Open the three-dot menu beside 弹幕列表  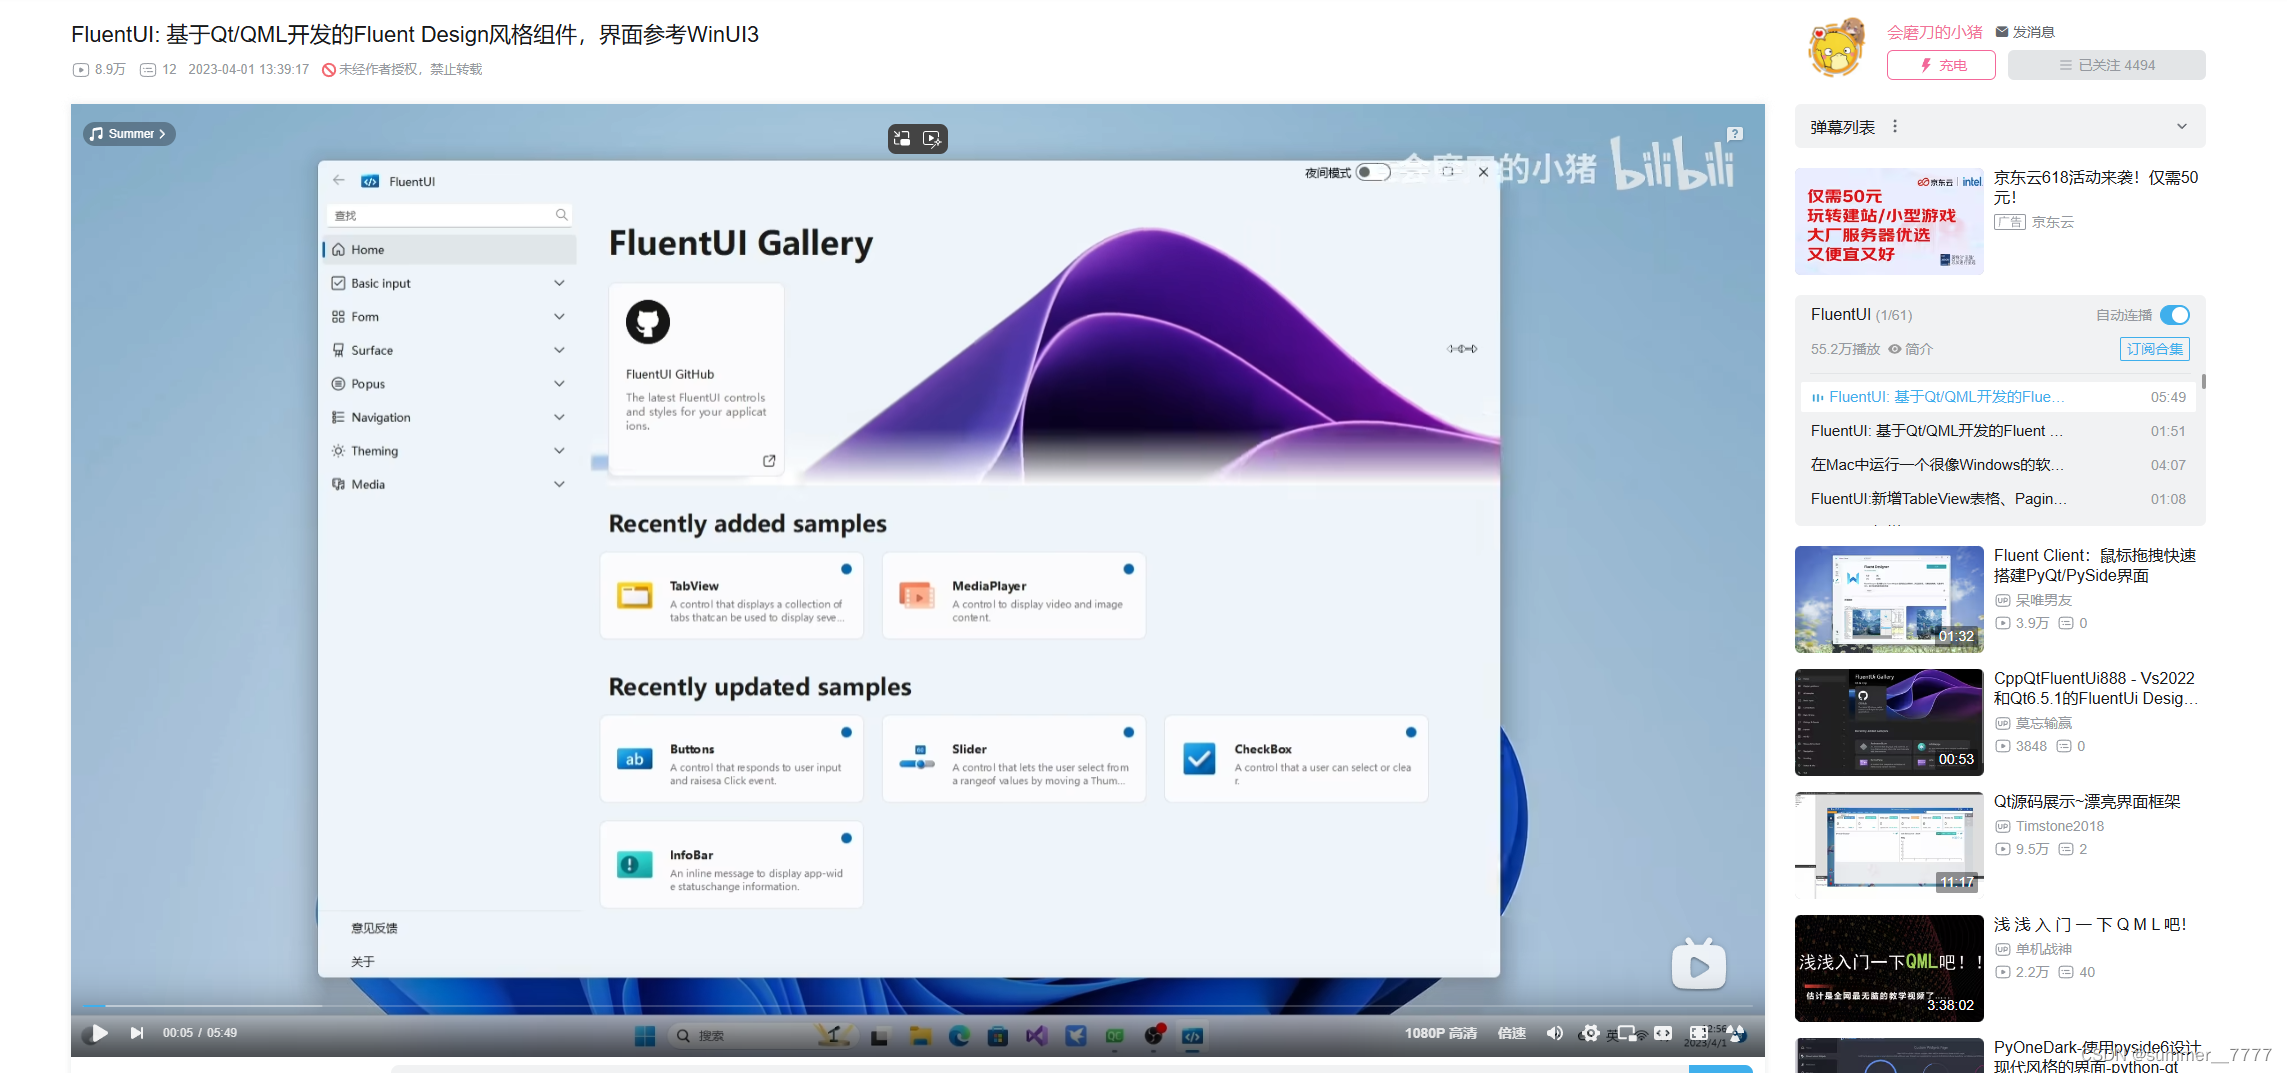[1894, 127]
